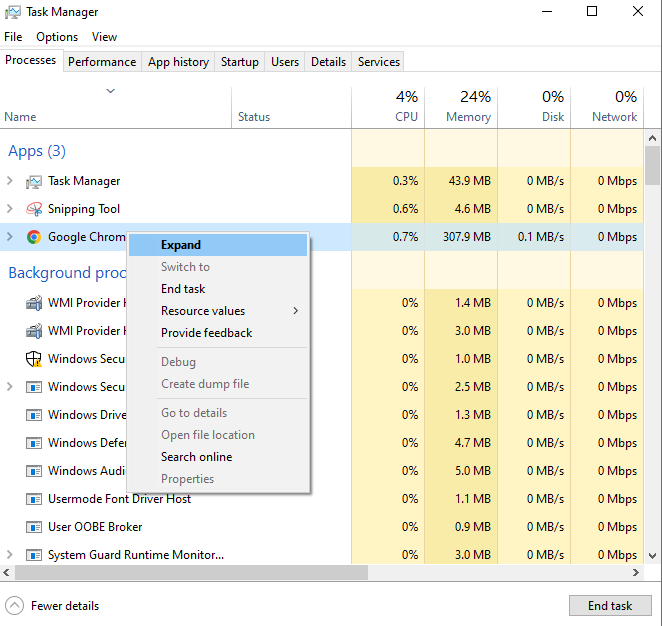The image size is (662, 626).
Task: Select Provide feedback in context menu
Action: pos(218,333)
